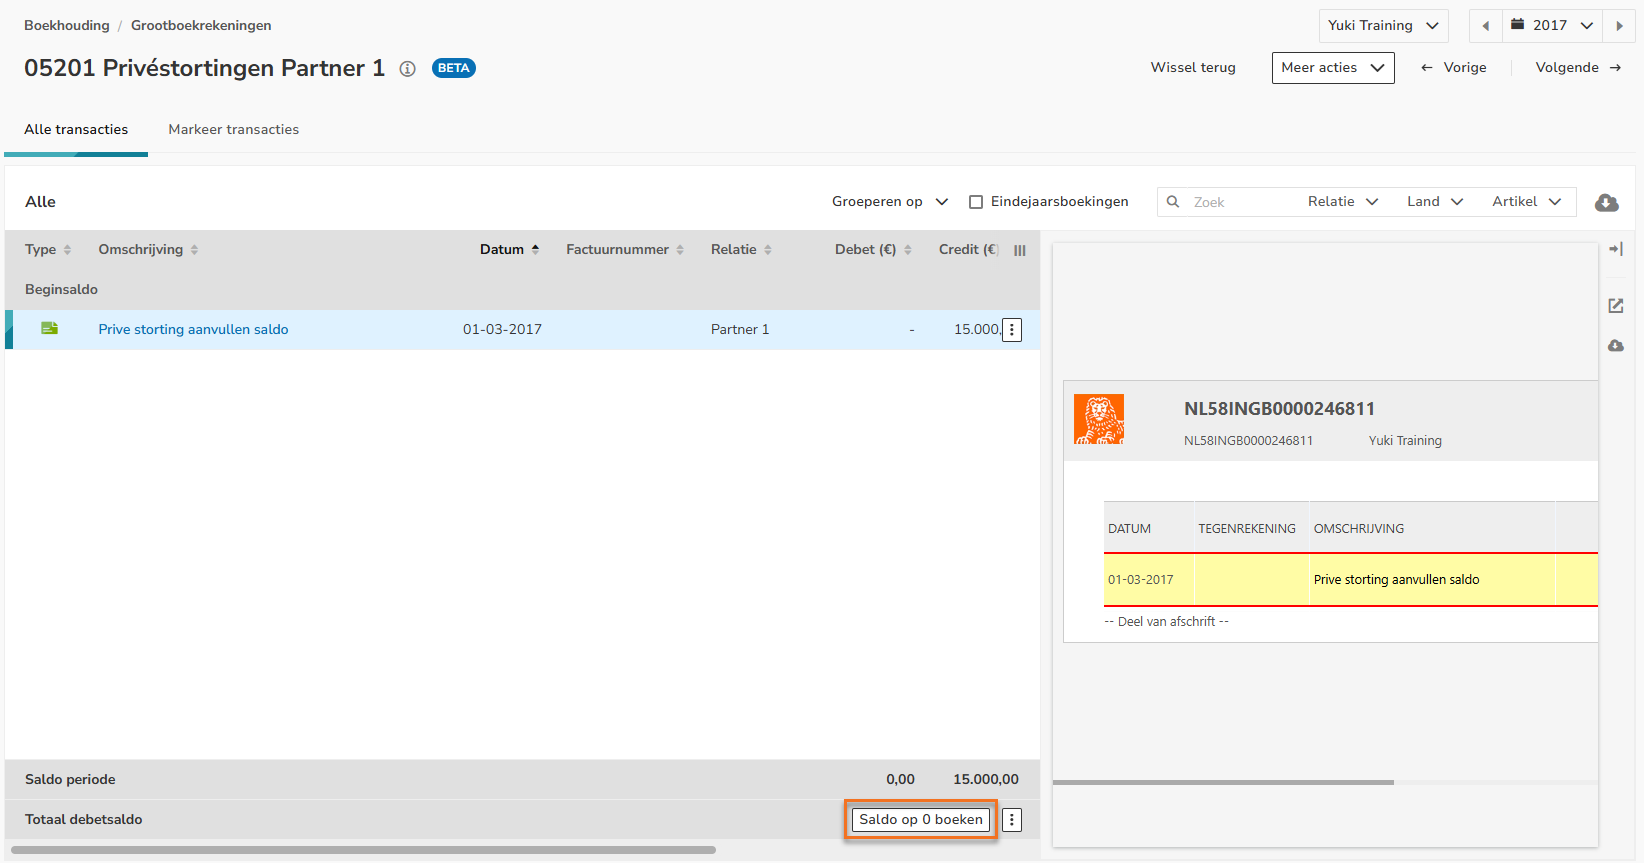This screenshot has height=863, width=1644.
Task: Open the Groeperen op dropdown
Action: click(890, 202)
